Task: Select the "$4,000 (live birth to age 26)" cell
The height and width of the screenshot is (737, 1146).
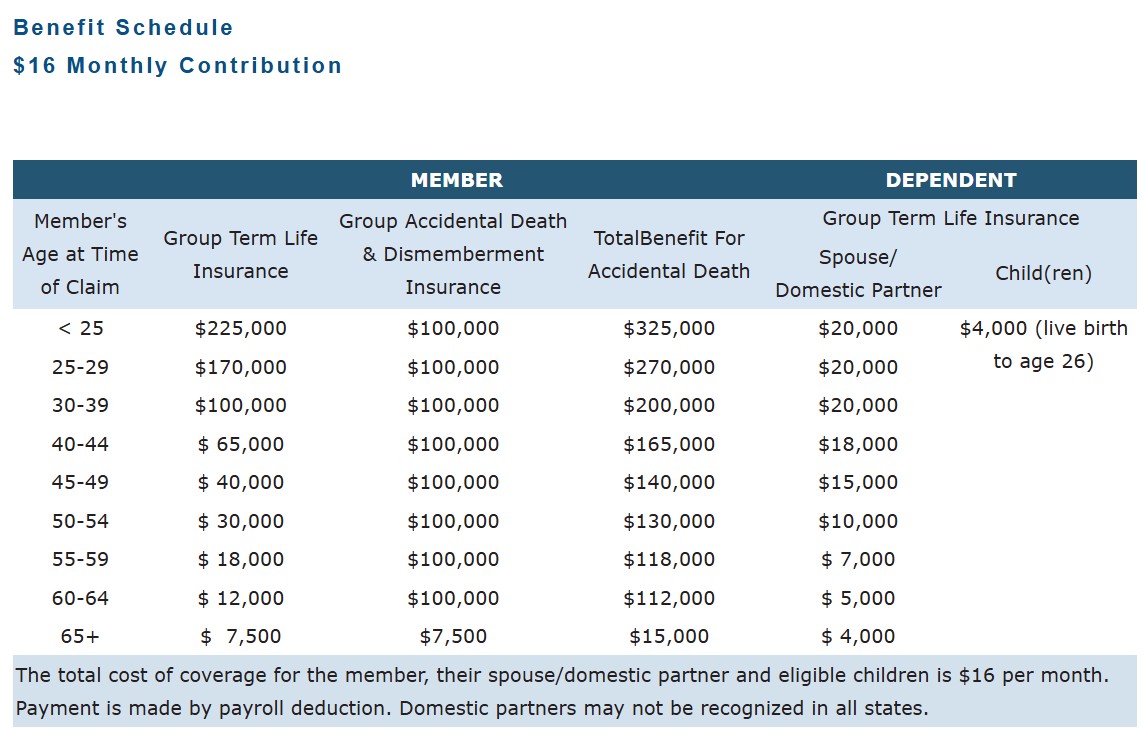Action: point(1043,345)
